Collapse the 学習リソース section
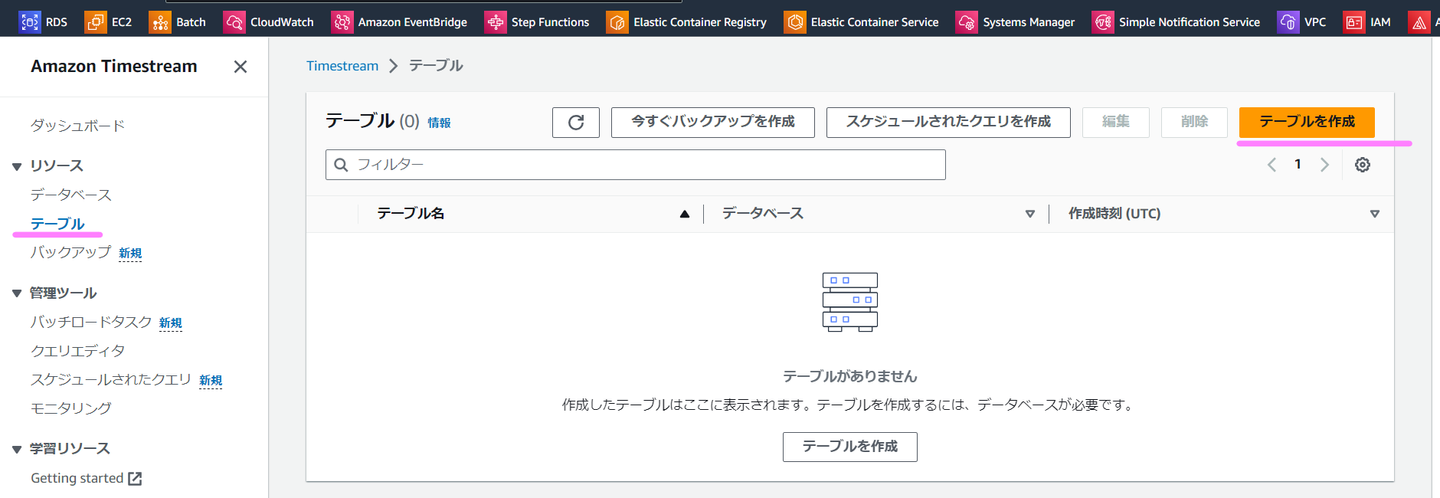Image resolution: width=1440 pixels, height=498 pixels. [x=16, y=449]
